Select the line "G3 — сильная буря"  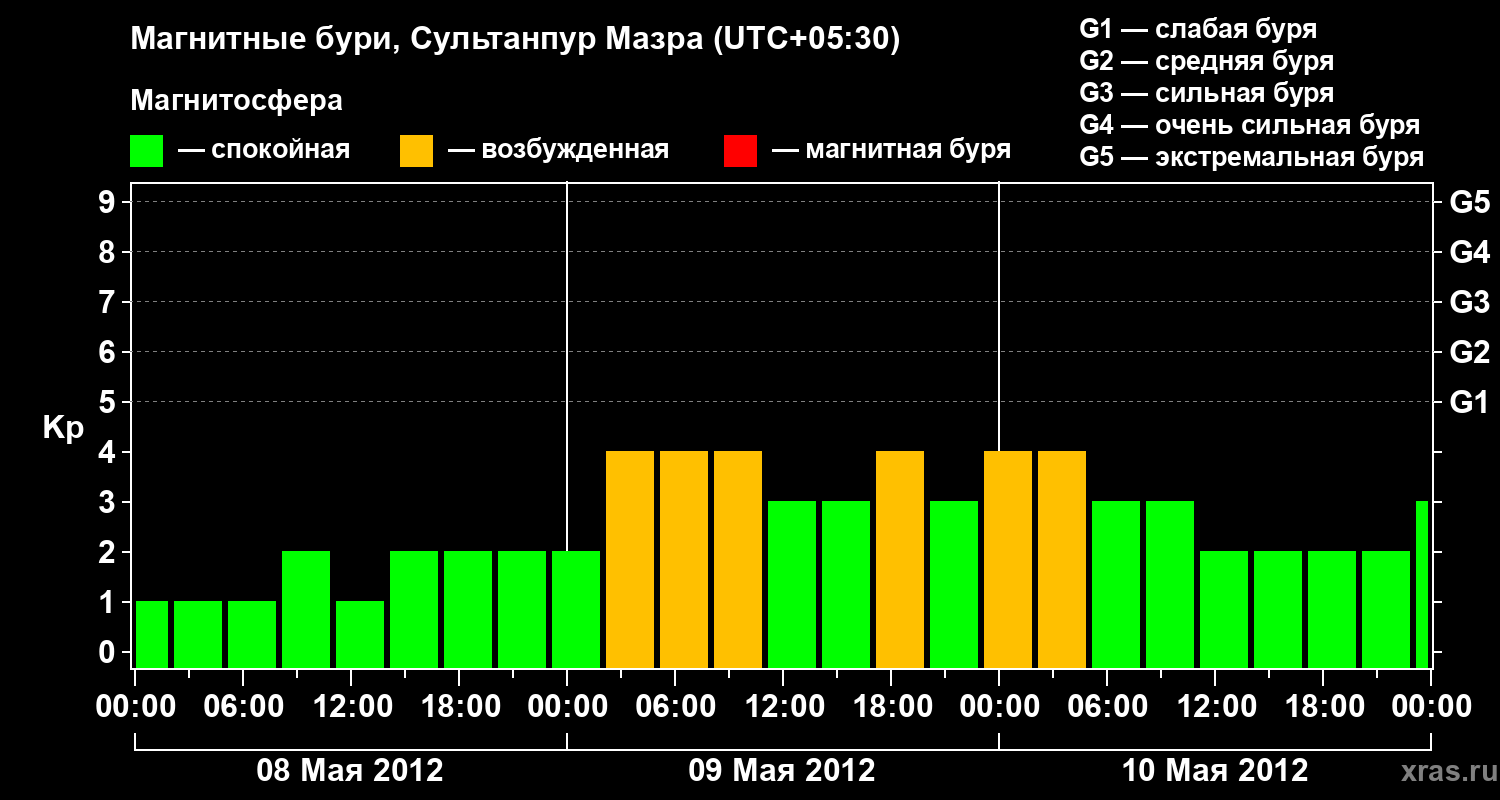click(1207, 92)
